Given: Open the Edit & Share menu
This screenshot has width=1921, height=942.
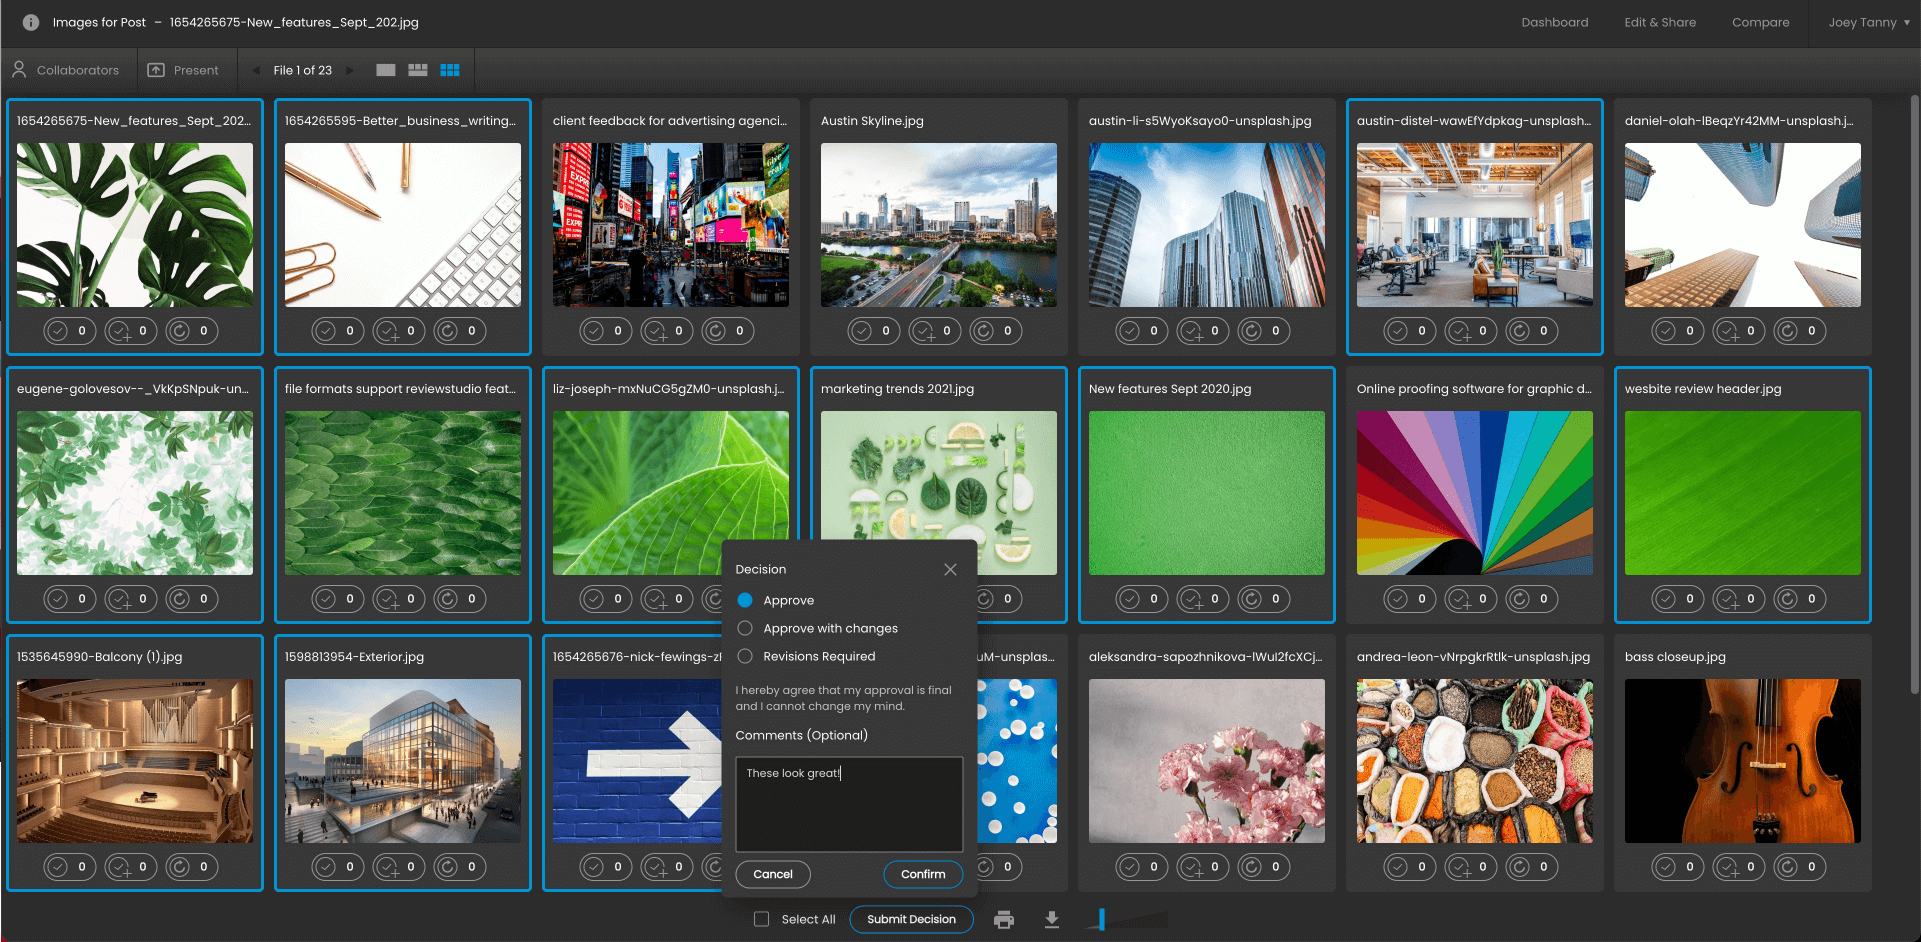Looking at the screenshot, I should (x=1660, y=22).
